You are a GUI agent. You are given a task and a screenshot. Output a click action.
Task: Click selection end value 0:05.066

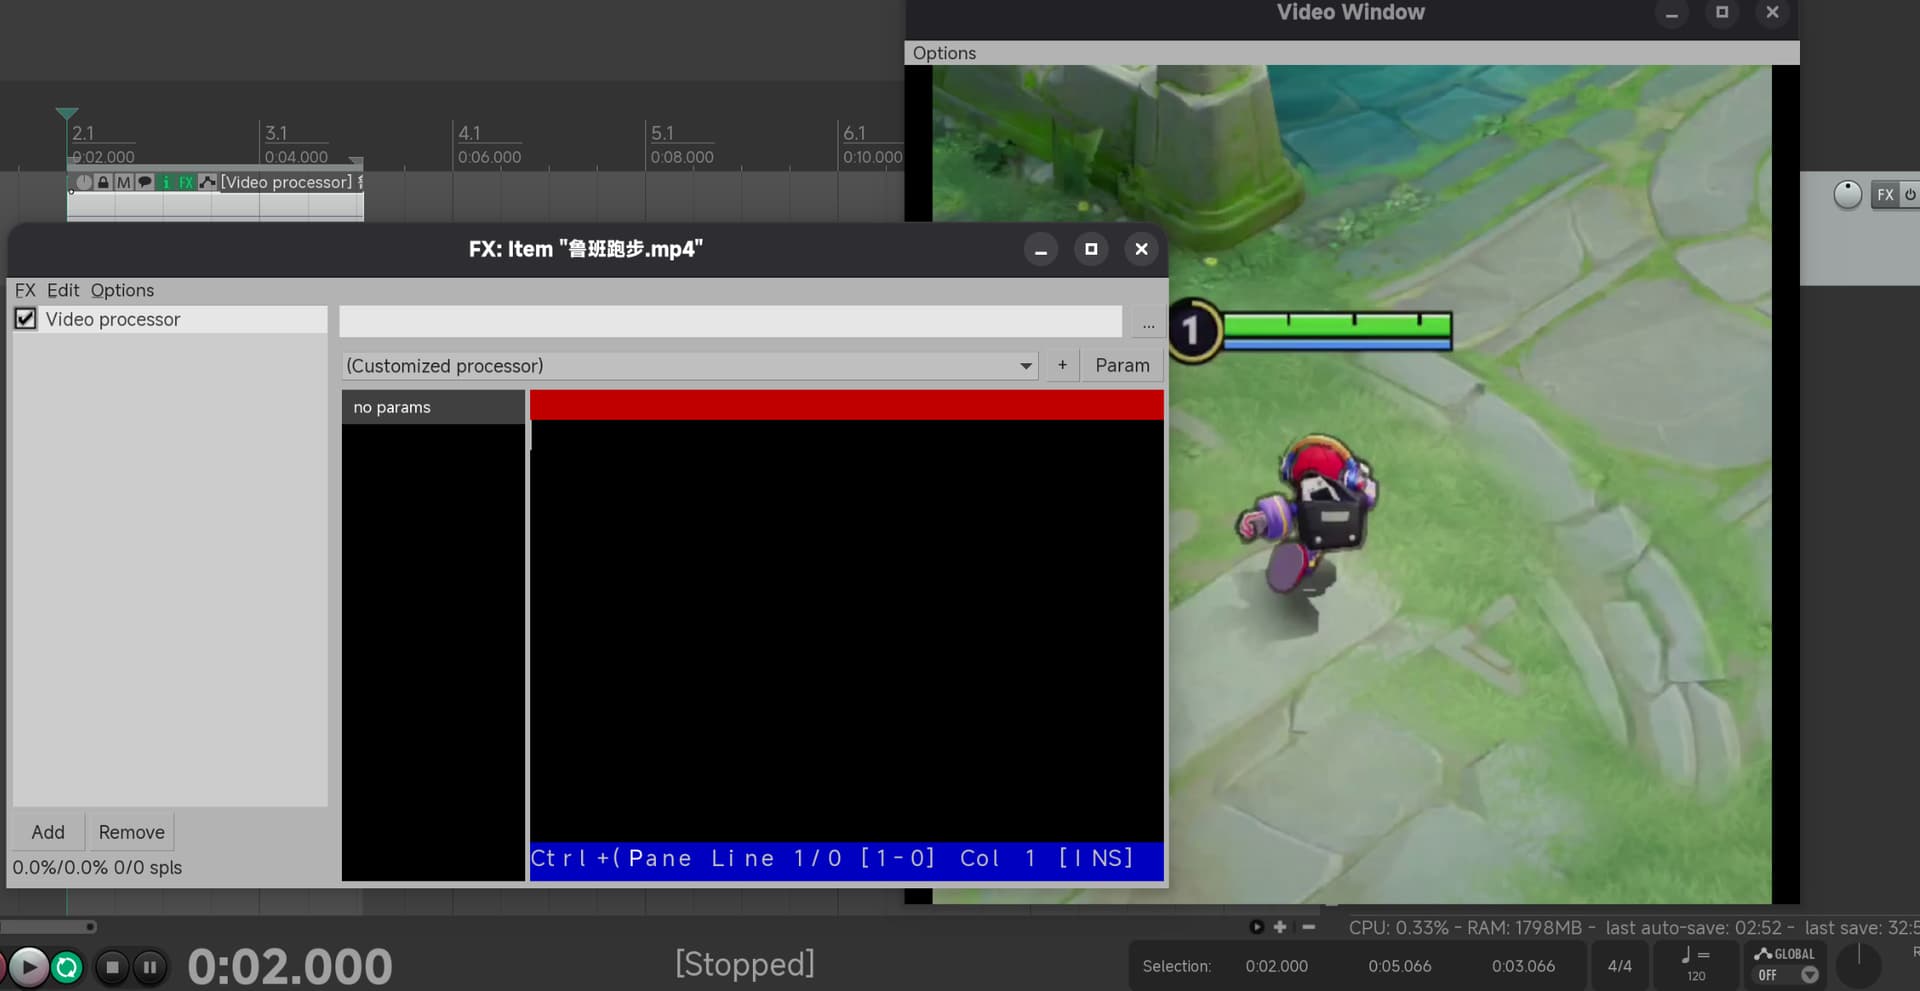click(x=1399, y=966)
